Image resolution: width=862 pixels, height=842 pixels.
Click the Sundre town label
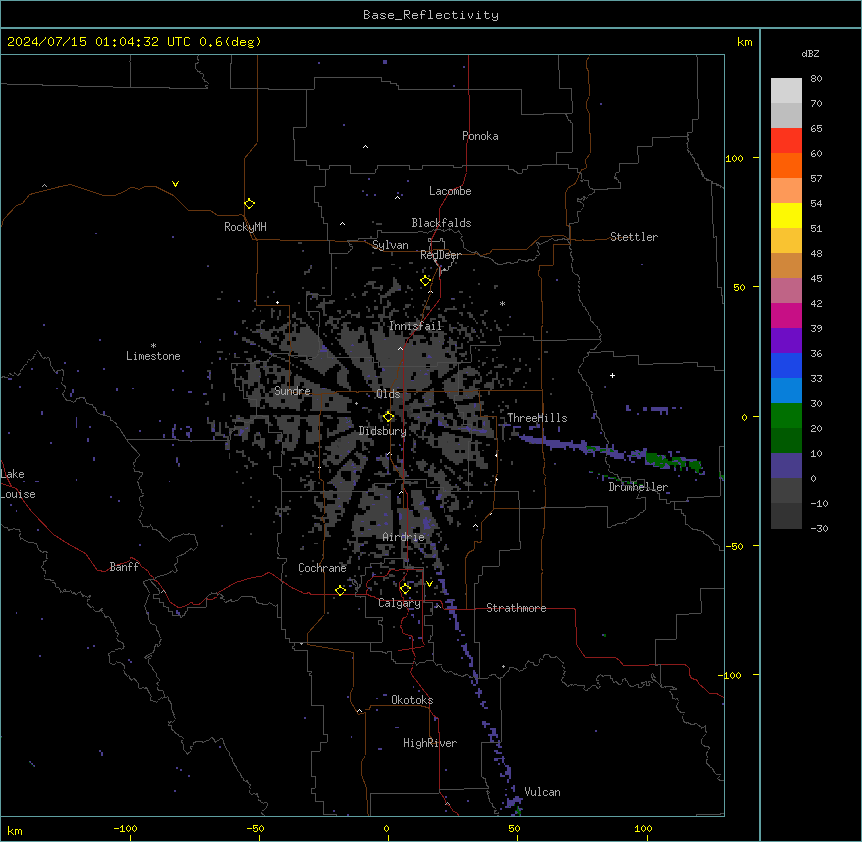(x=292, y=391)
